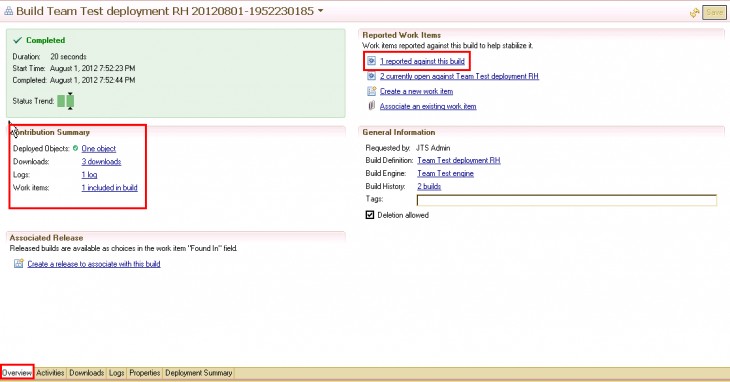Screen dimensions: 730x382
Task: Click the Start Time value text
Action: pyautogui.click(x=93, y=68)
